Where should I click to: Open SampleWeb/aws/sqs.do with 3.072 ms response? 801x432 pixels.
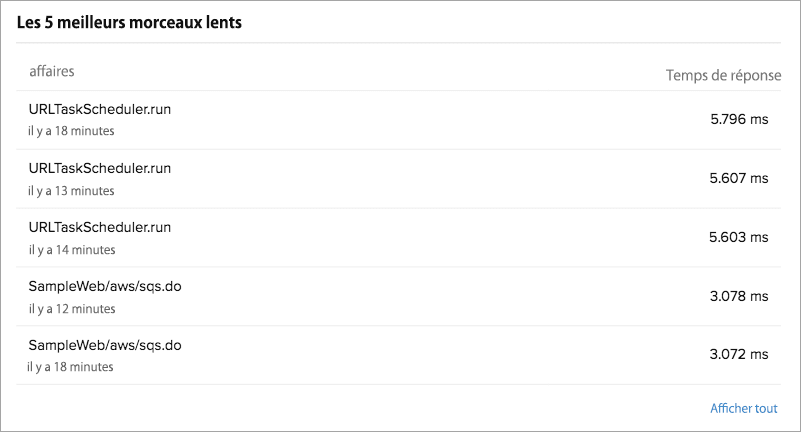click(105, 345)
